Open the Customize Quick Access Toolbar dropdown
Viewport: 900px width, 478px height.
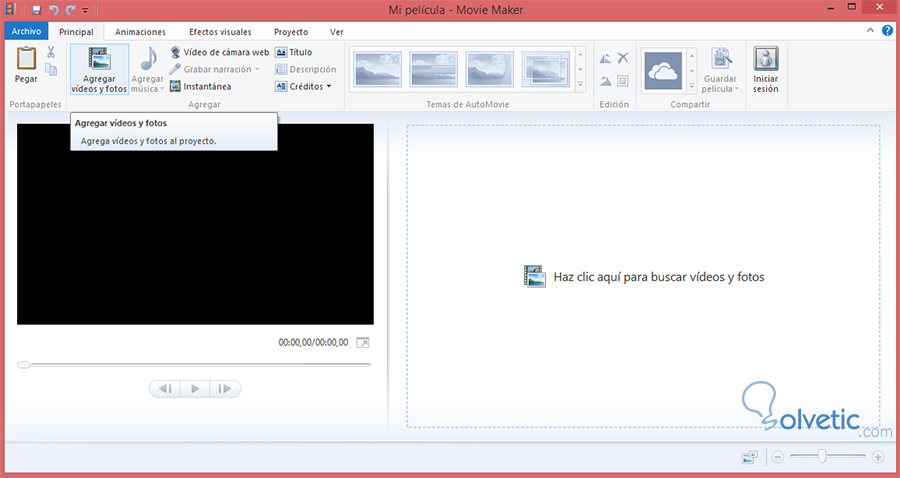point(86,10)
